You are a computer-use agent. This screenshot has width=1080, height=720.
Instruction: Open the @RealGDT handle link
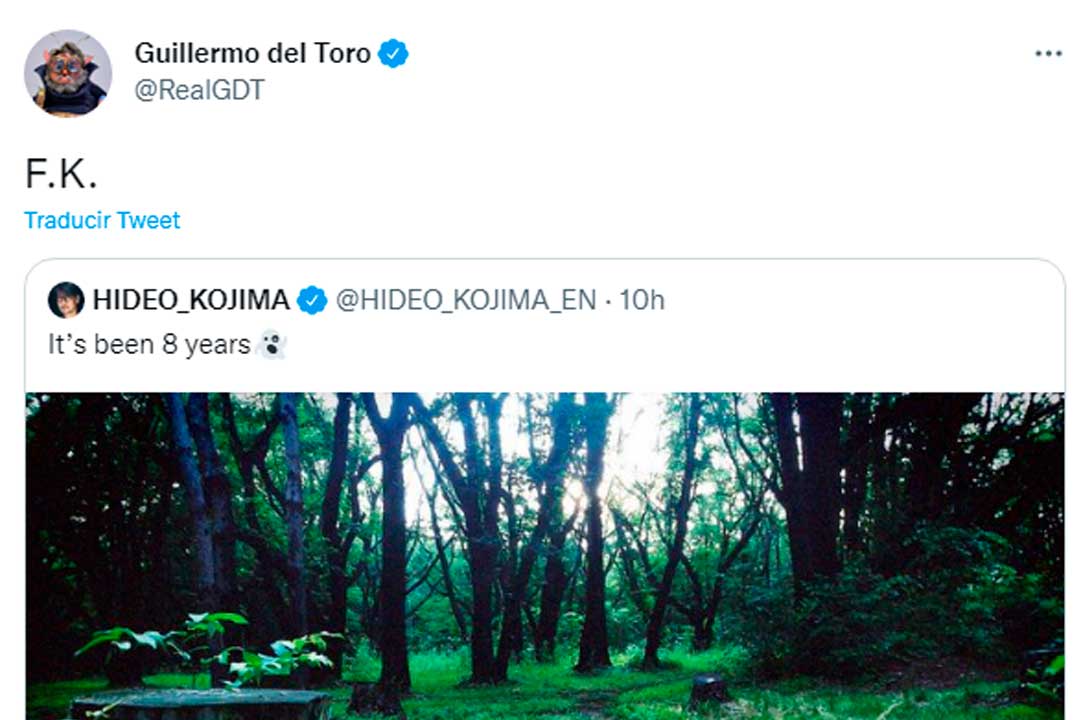[x=199, y=90]
